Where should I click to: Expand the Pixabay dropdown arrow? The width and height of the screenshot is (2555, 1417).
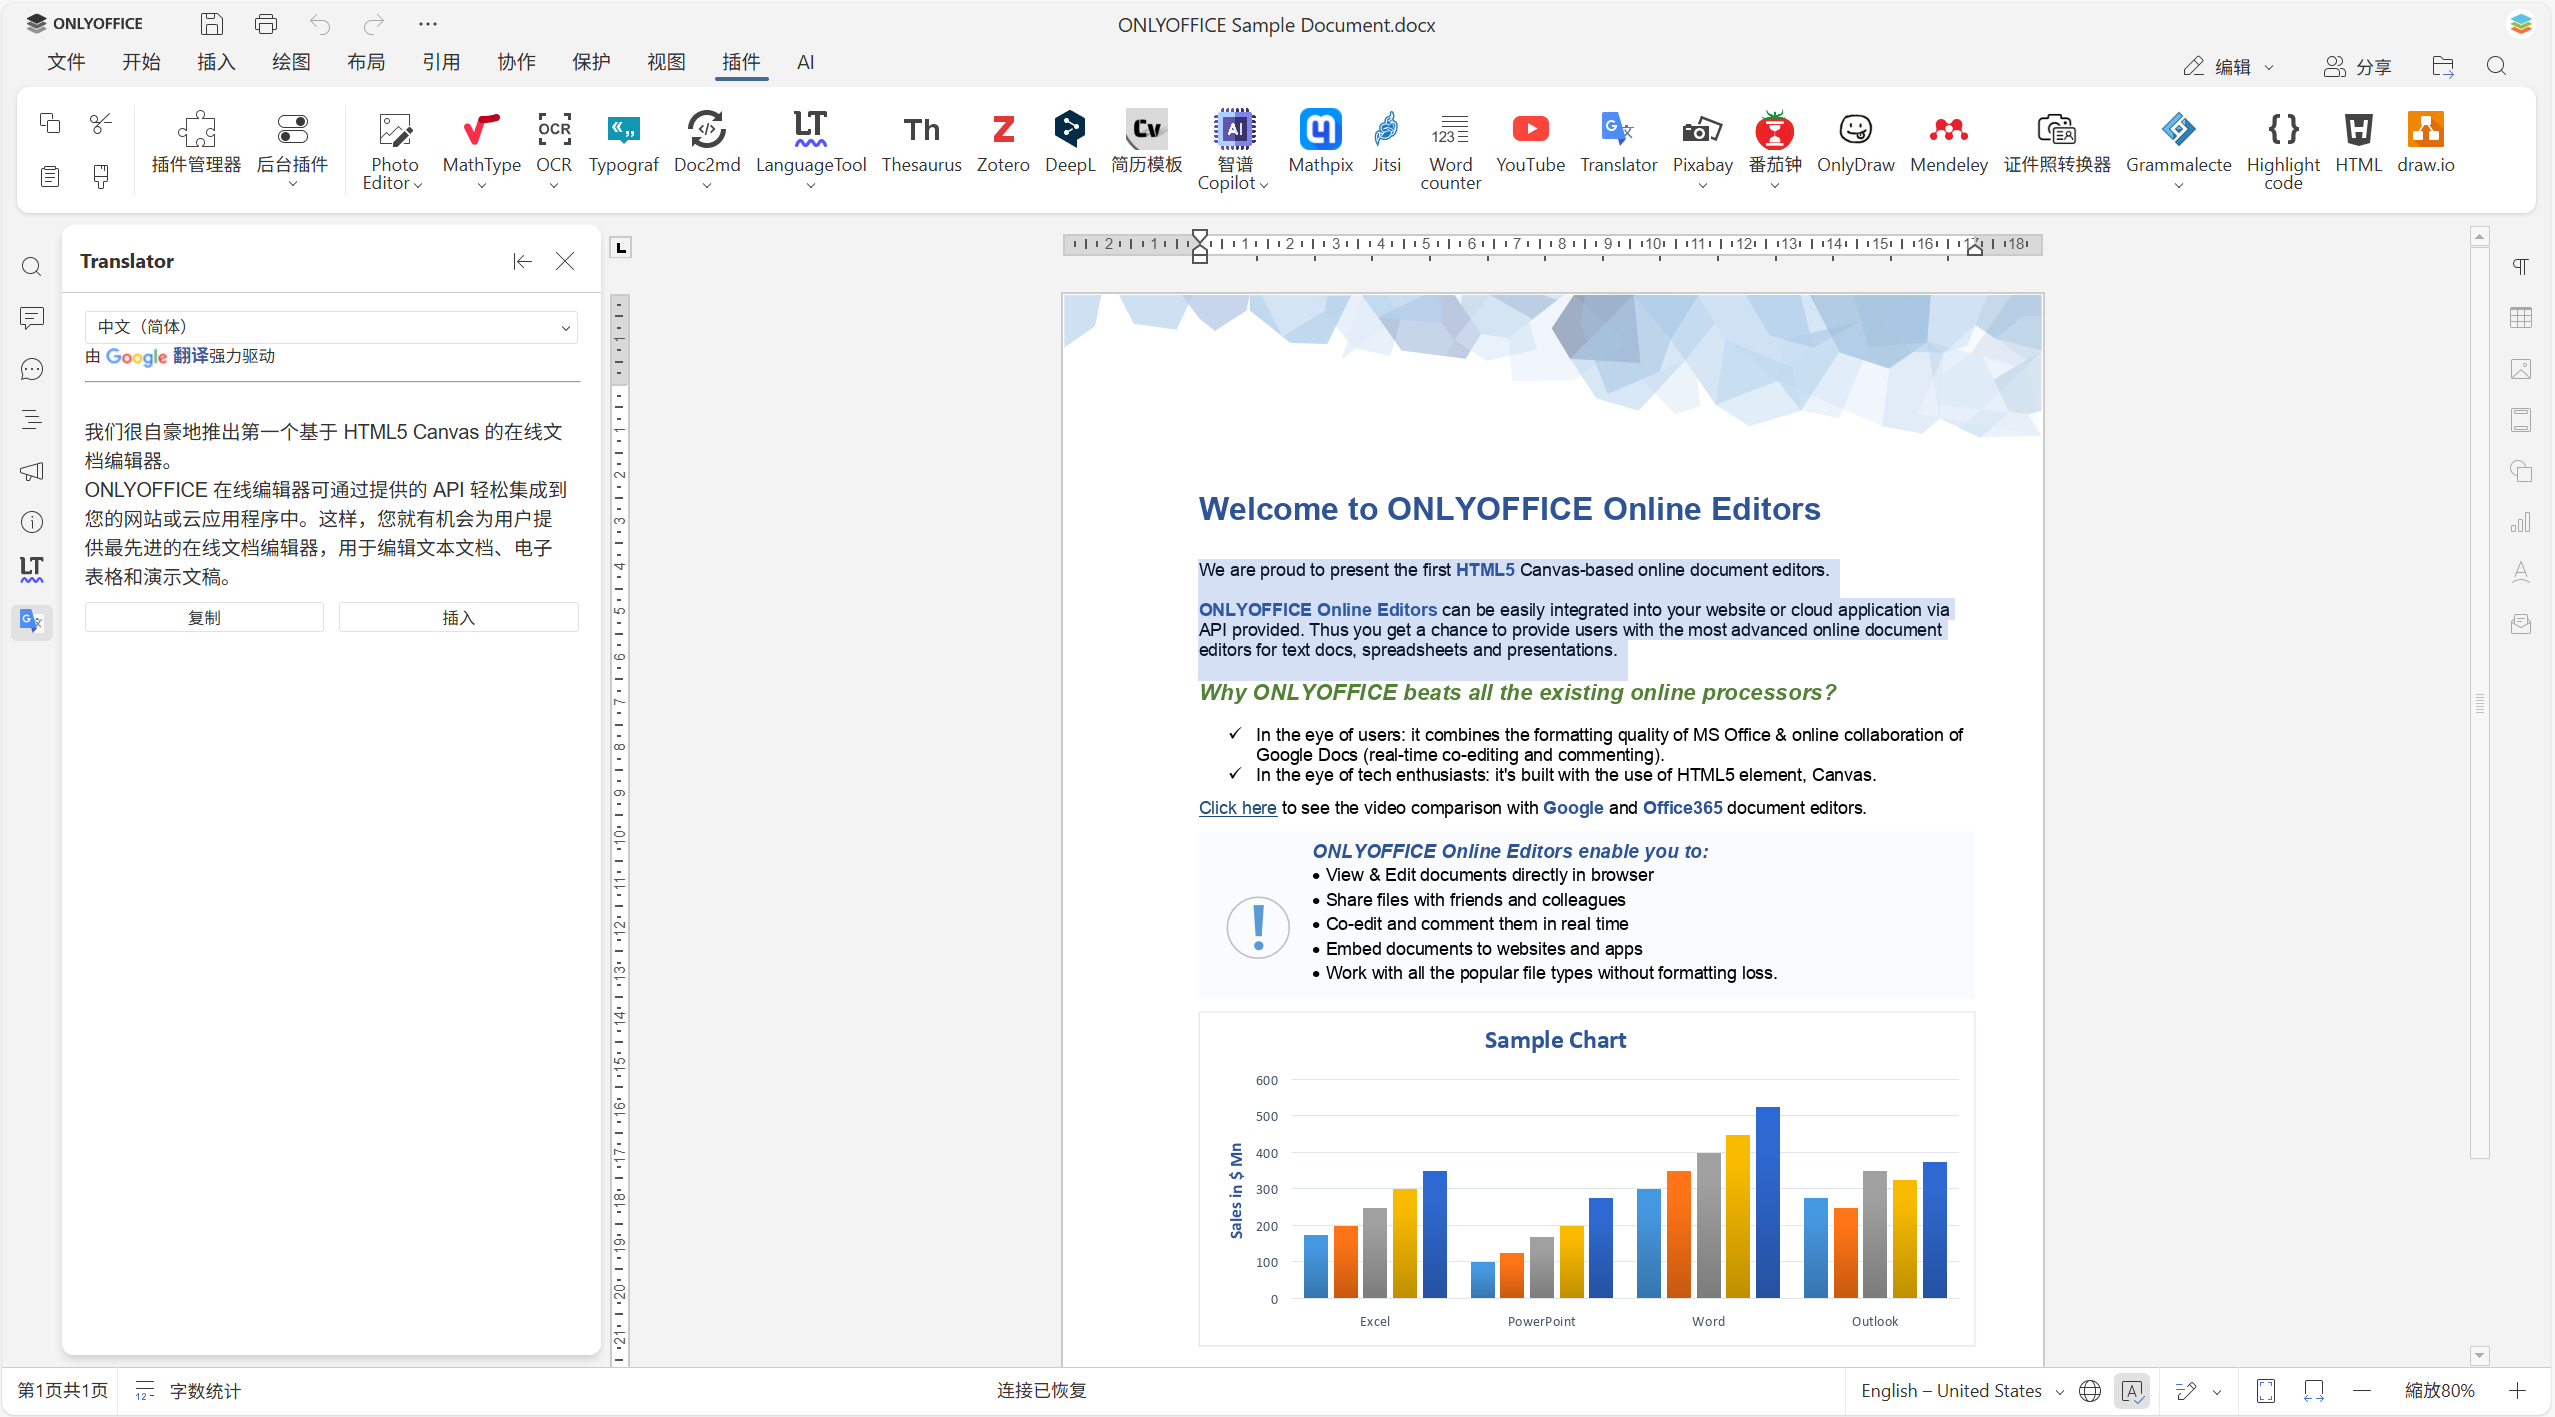[x=1702, y=185]
